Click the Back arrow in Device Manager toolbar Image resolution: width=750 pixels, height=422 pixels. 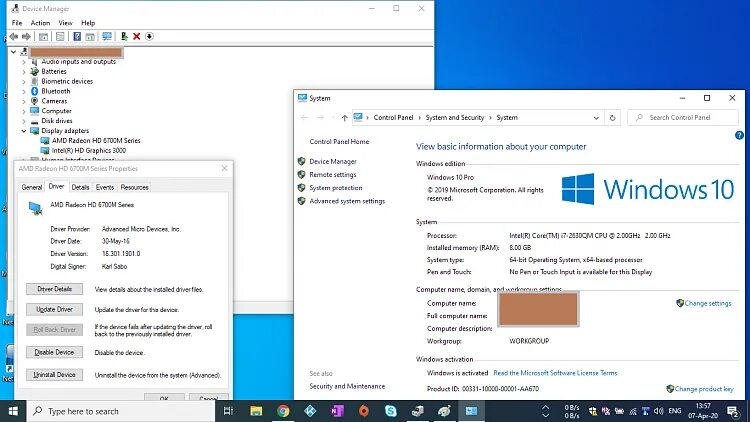13,36
